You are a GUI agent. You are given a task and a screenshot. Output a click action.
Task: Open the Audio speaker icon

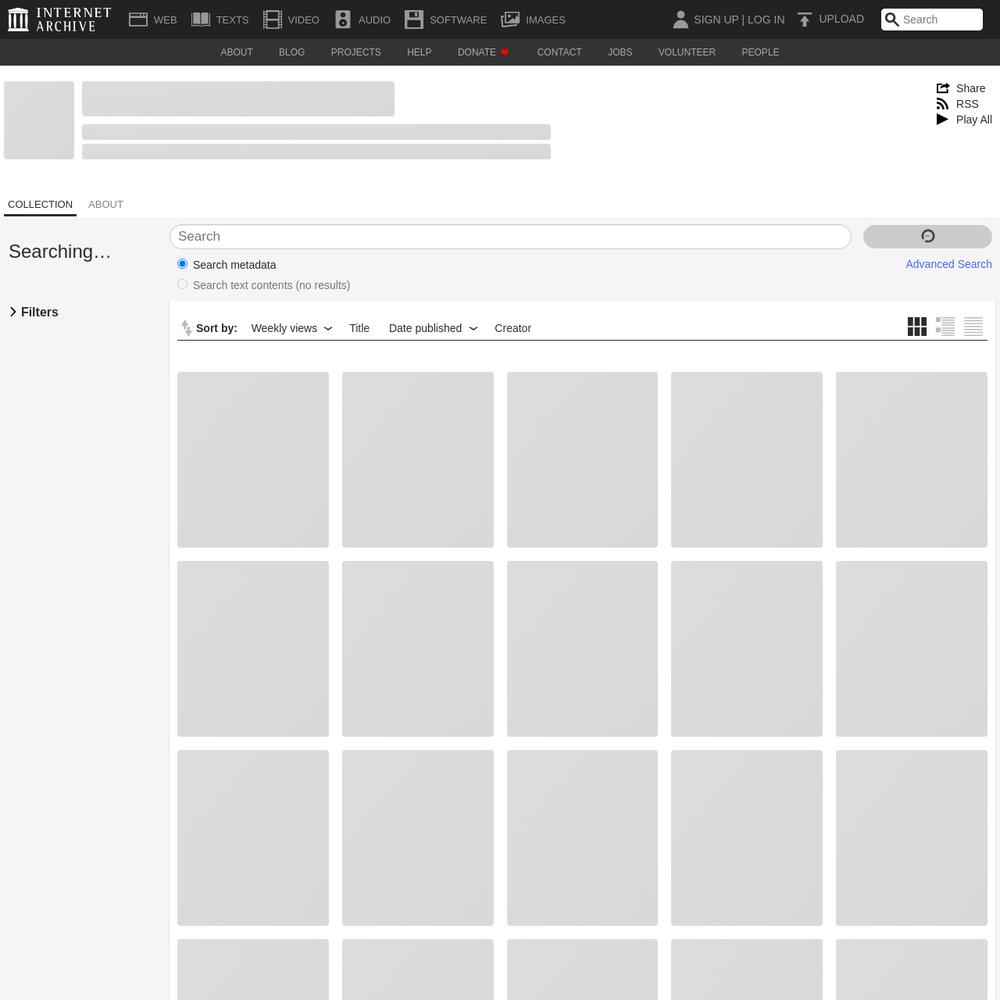(x=343, y=19)
